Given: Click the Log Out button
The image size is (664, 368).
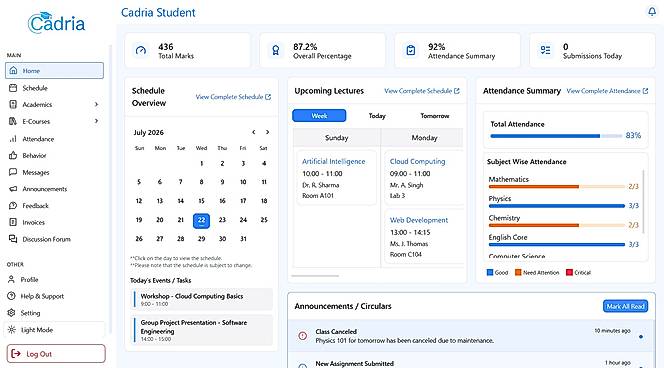Looking at the screenshot, I should click(56, 354).
